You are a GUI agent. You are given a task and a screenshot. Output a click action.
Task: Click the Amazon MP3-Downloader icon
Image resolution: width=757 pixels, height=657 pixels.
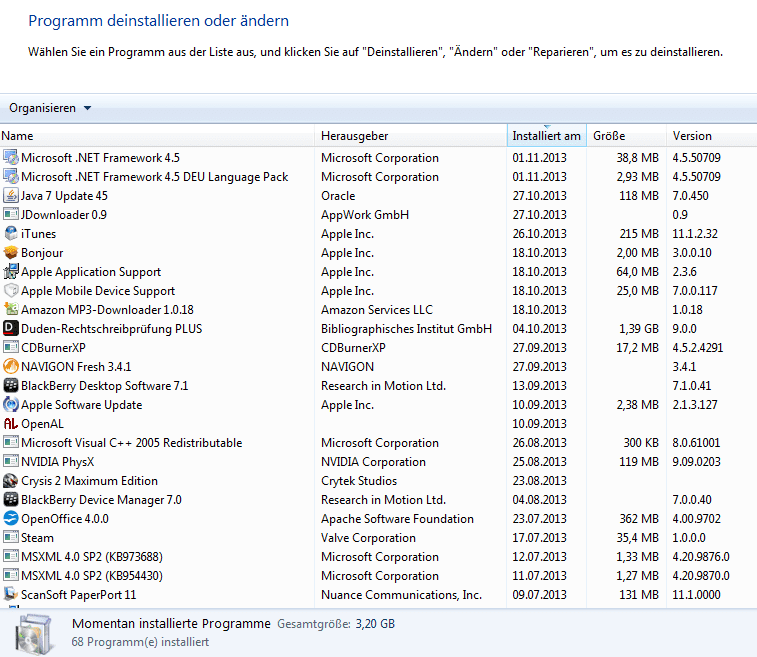click(11, 309)
